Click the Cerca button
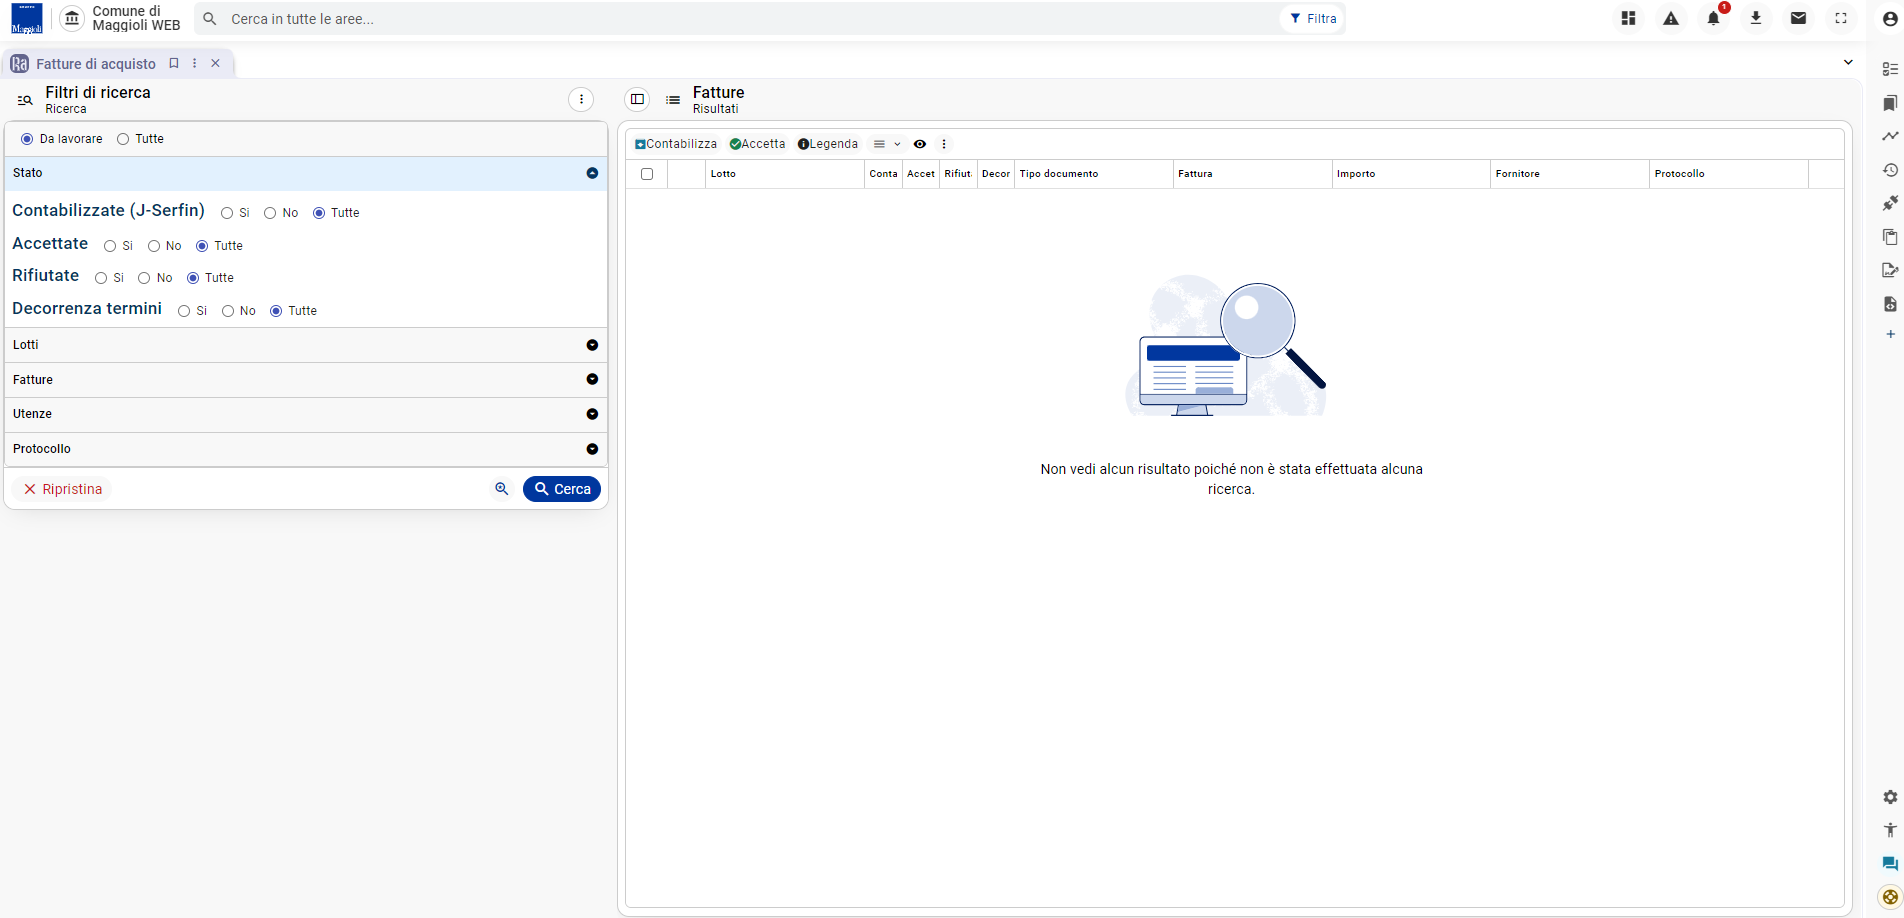1904x918 pixels. (562, 489)
